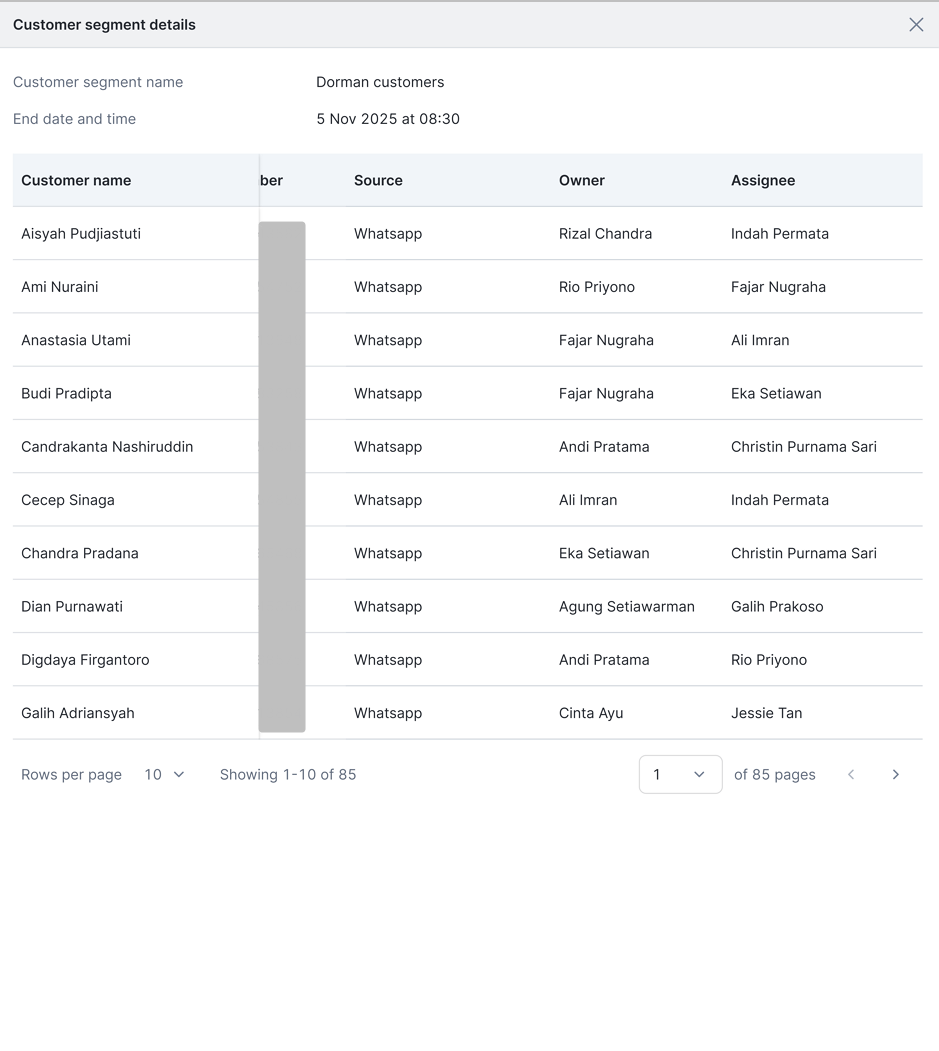Click the Budi Pradipta row
Screen dimensions: 939x1051
click(467, 393)
